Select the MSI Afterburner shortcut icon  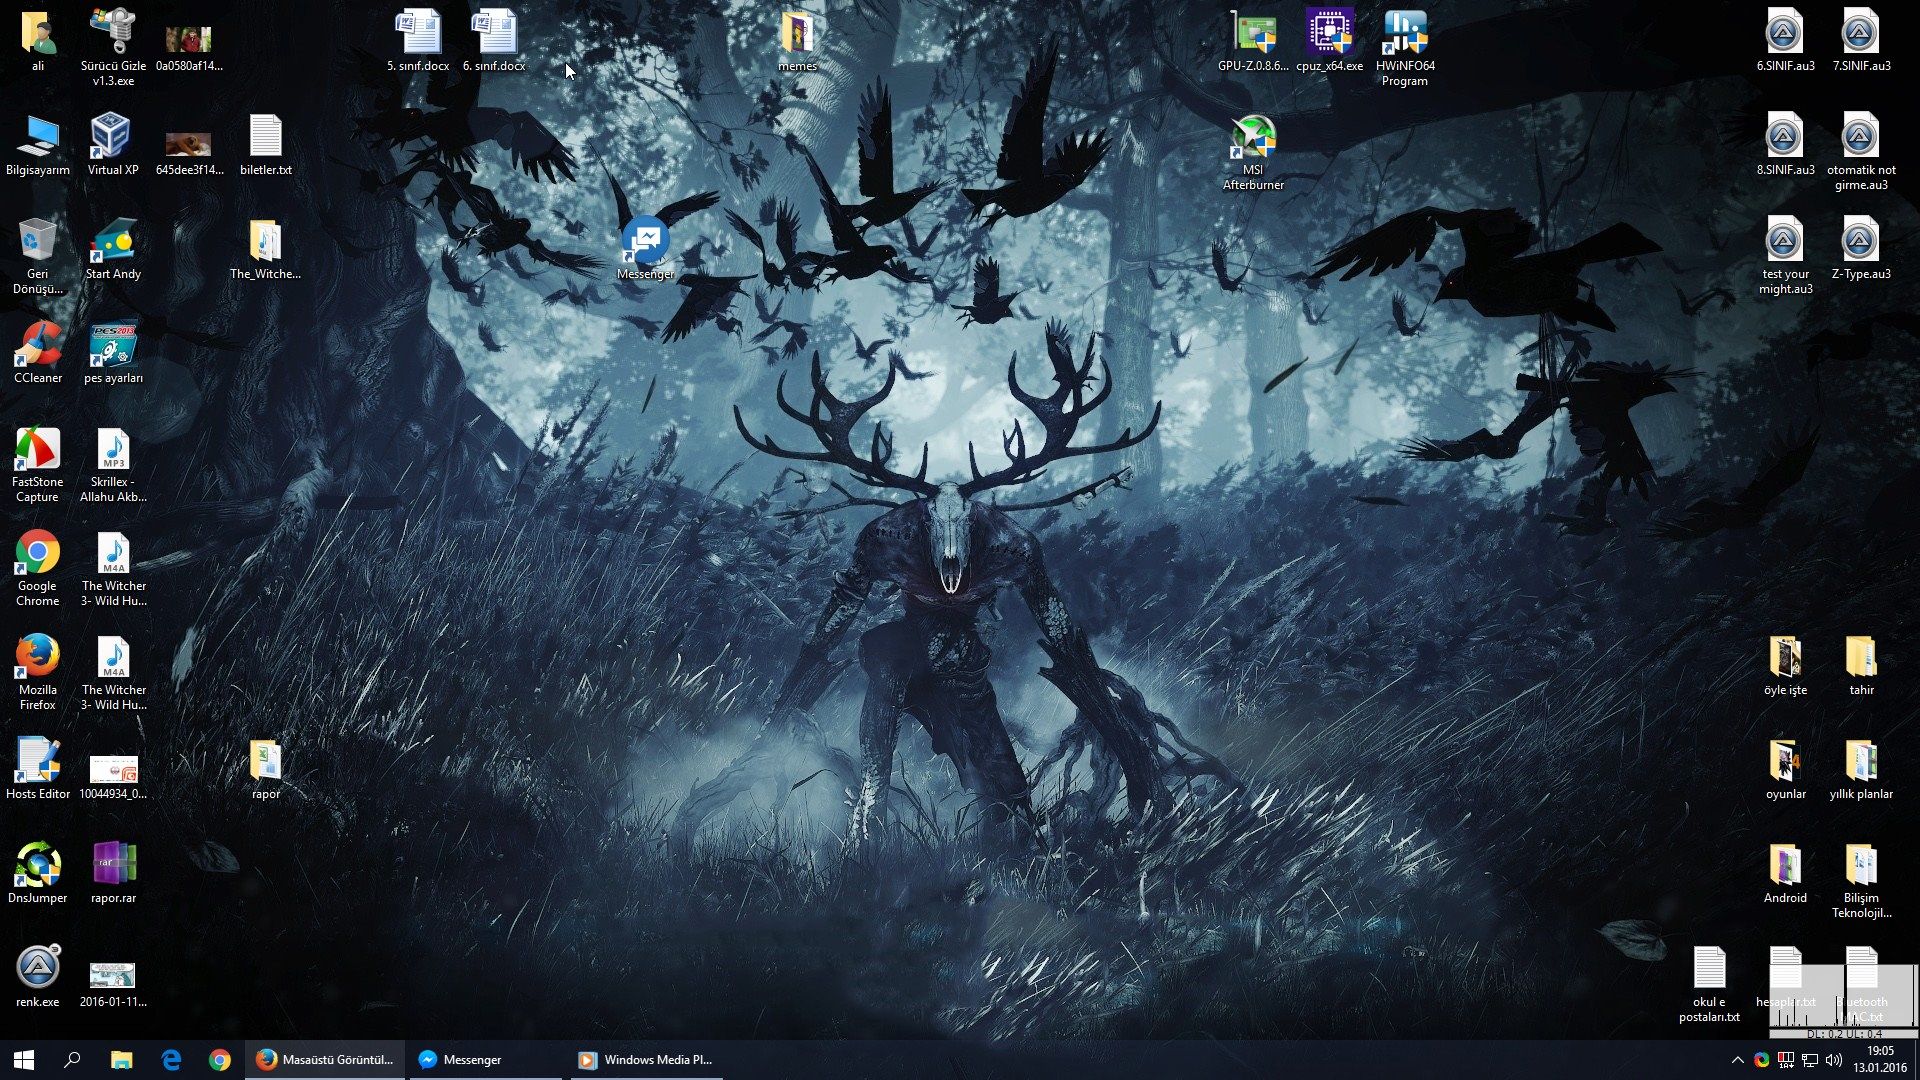[1253, 139]
